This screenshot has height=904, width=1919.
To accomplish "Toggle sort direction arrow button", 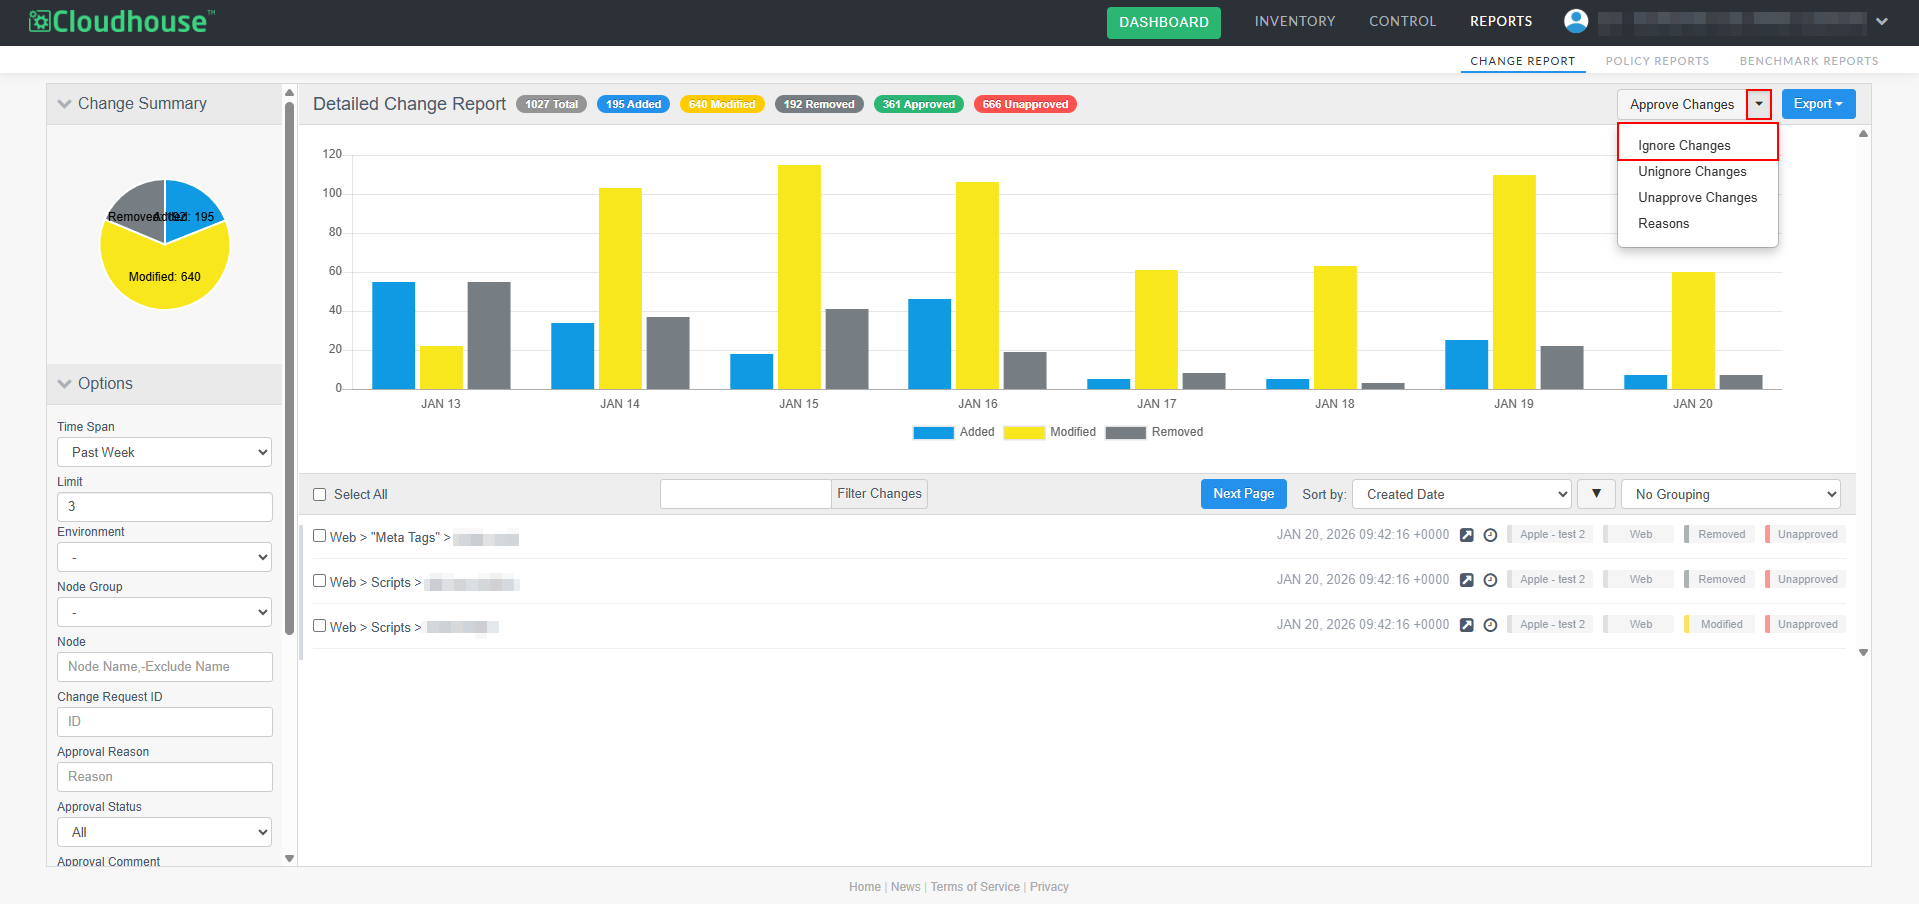I will coord(1596,494).
